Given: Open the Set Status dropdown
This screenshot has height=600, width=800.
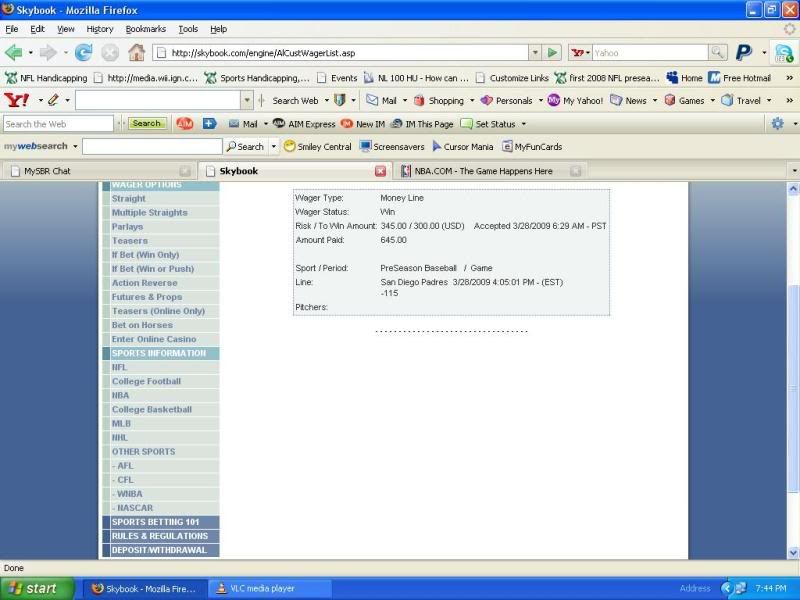Looking at the screenshot, I should [x=523, y=124].
